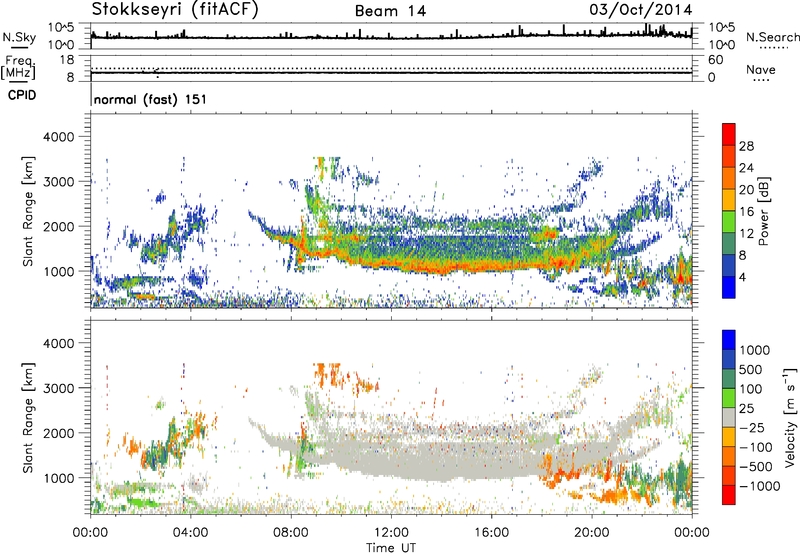Click the 'Time UT' axis title

tap(391, 547)
